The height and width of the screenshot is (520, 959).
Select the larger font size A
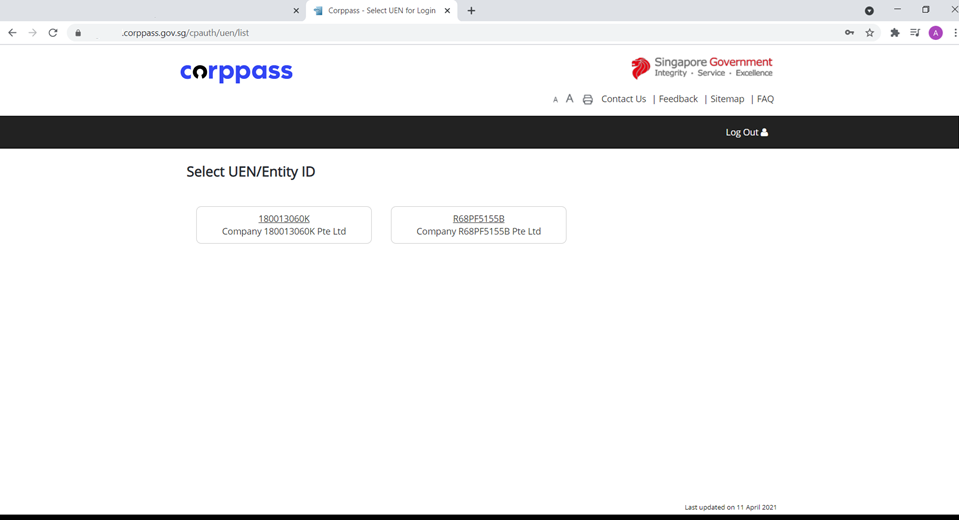point(569,98)
